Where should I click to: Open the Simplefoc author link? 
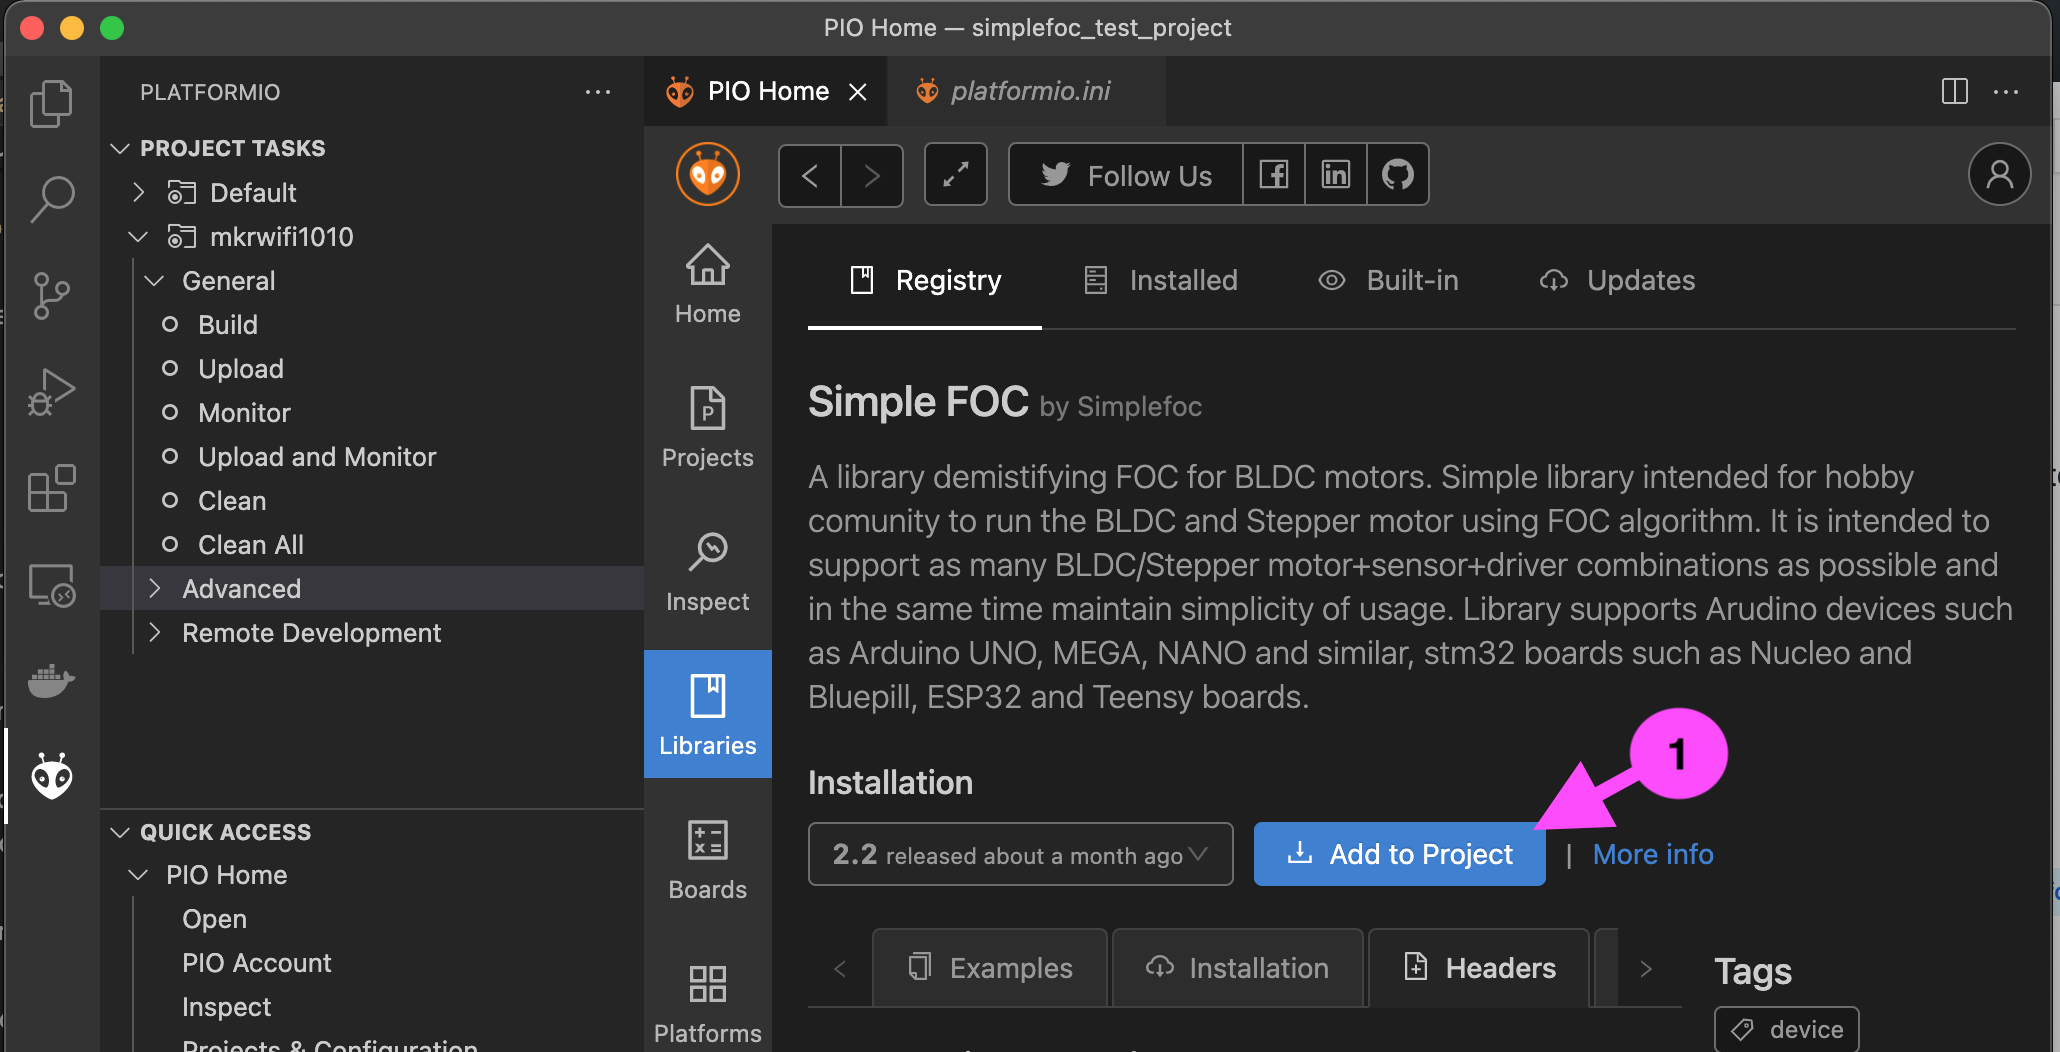1139,407
